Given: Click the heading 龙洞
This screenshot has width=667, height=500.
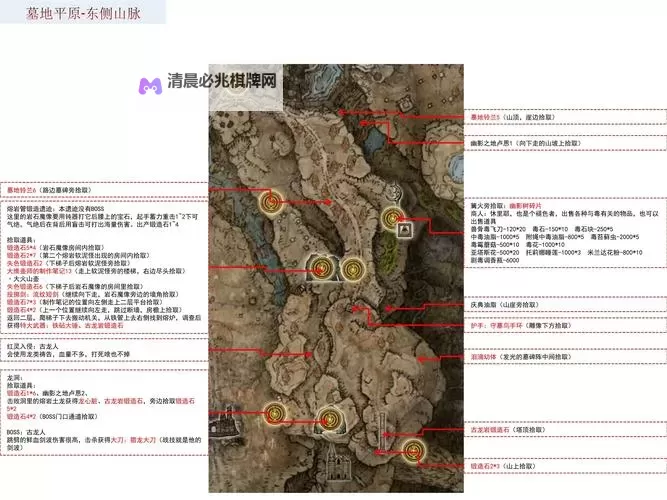Looking at the screenshot, I should click(15, 377).
